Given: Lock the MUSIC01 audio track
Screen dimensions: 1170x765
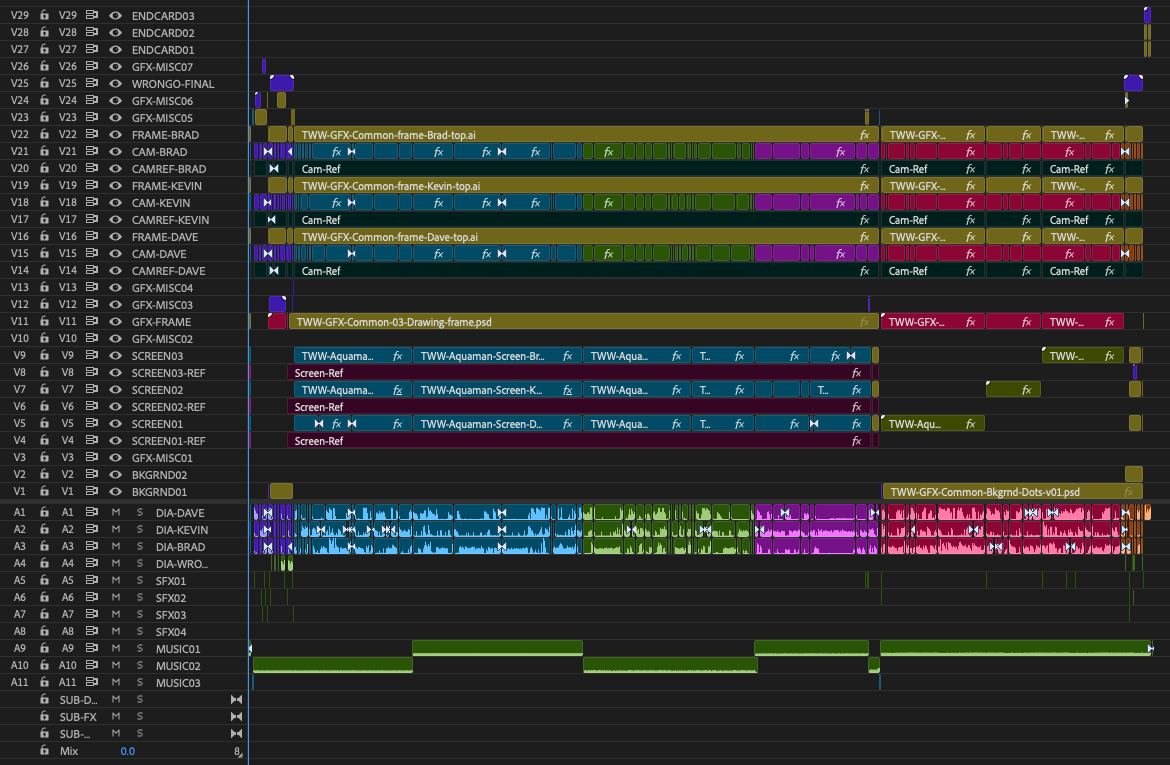Looking at the screenshot, I should point(44,649).
